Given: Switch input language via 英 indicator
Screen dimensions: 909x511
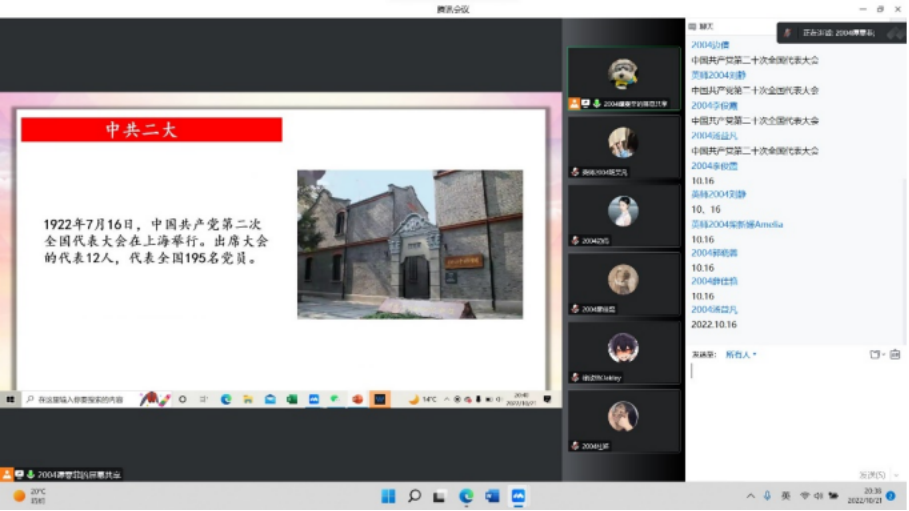Looking at the screenshot, I should click(786, 496).
